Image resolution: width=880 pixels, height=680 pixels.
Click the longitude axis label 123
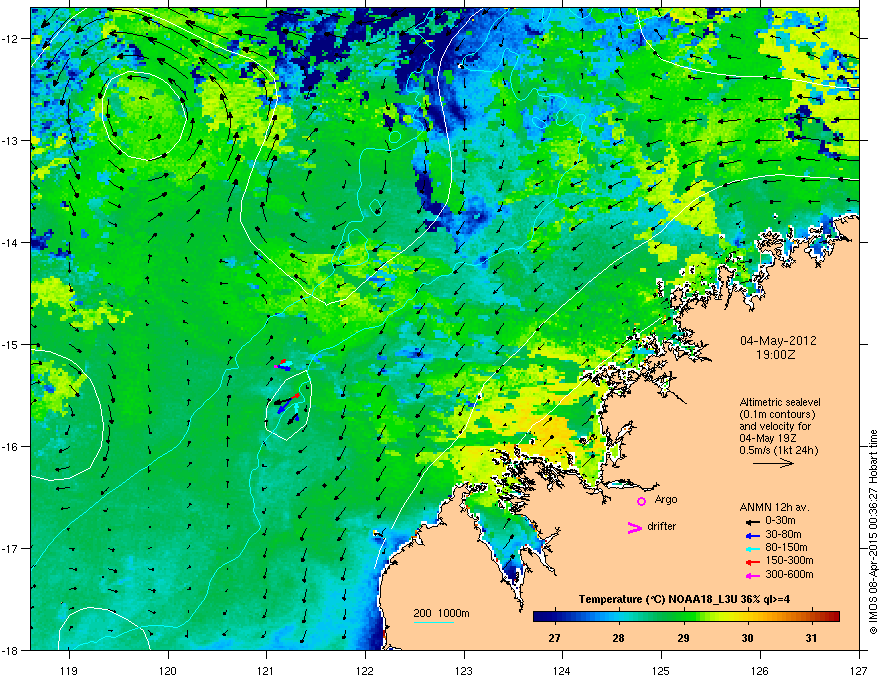[x=464, y=670]
